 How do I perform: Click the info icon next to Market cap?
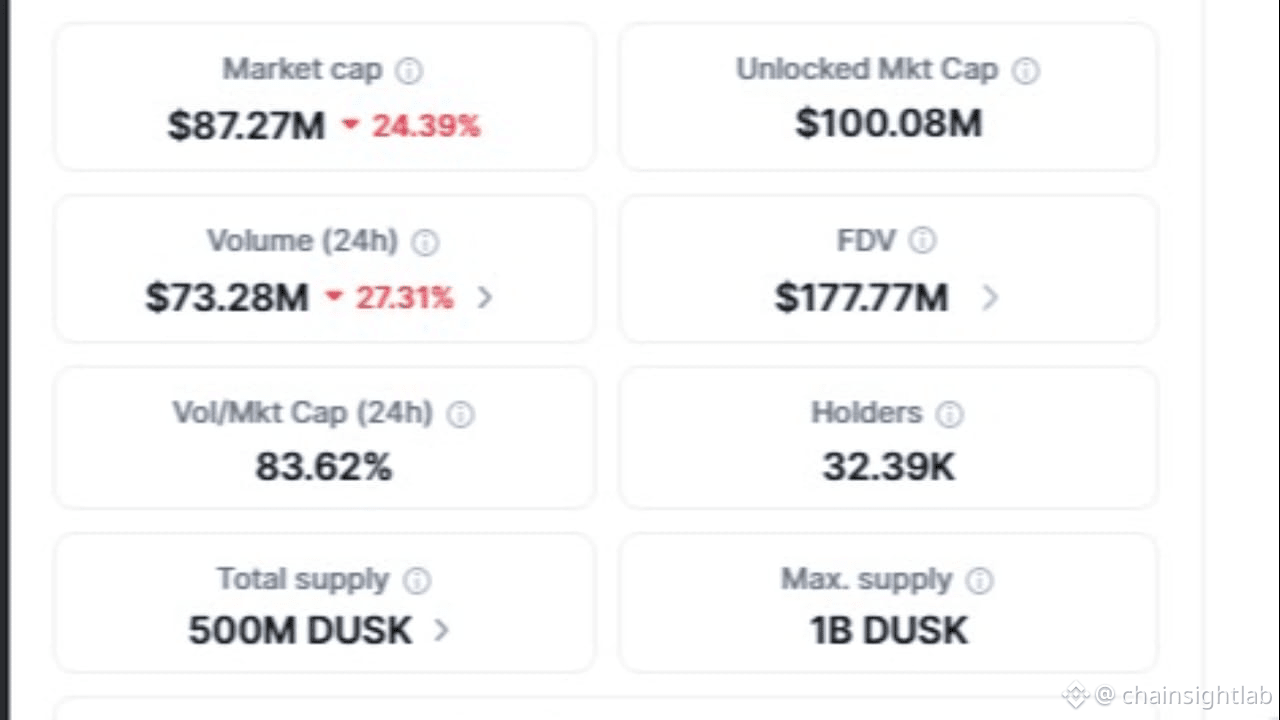[x=409, y=71]
